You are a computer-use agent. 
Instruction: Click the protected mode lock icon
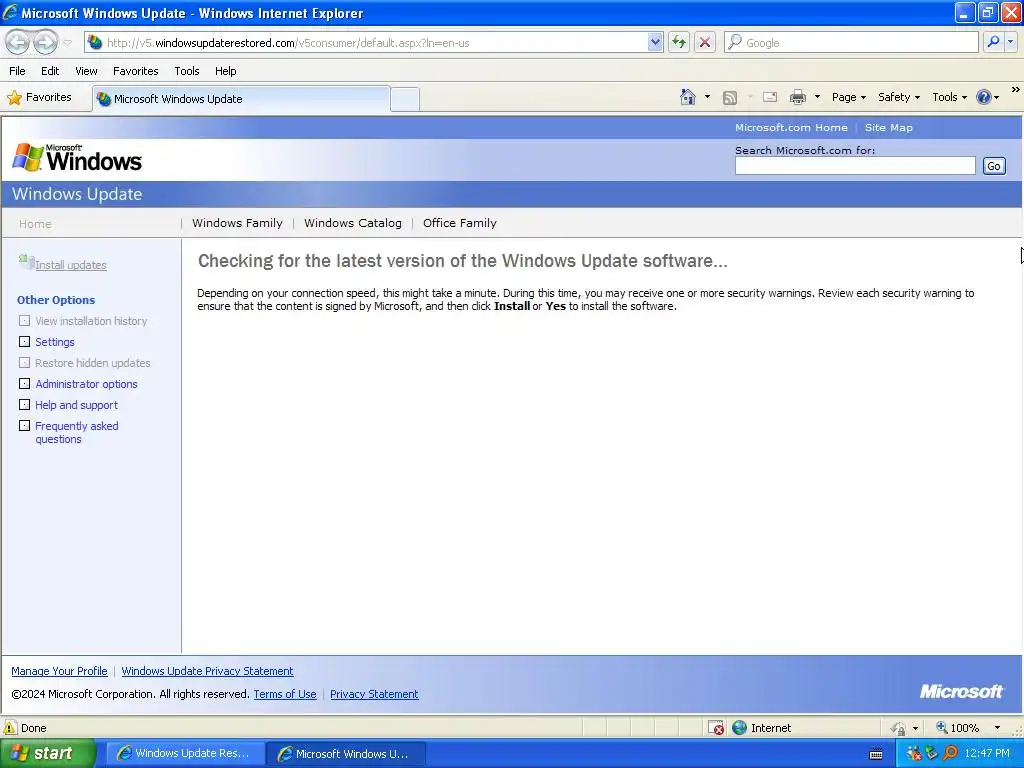click(x=899, y=728)
